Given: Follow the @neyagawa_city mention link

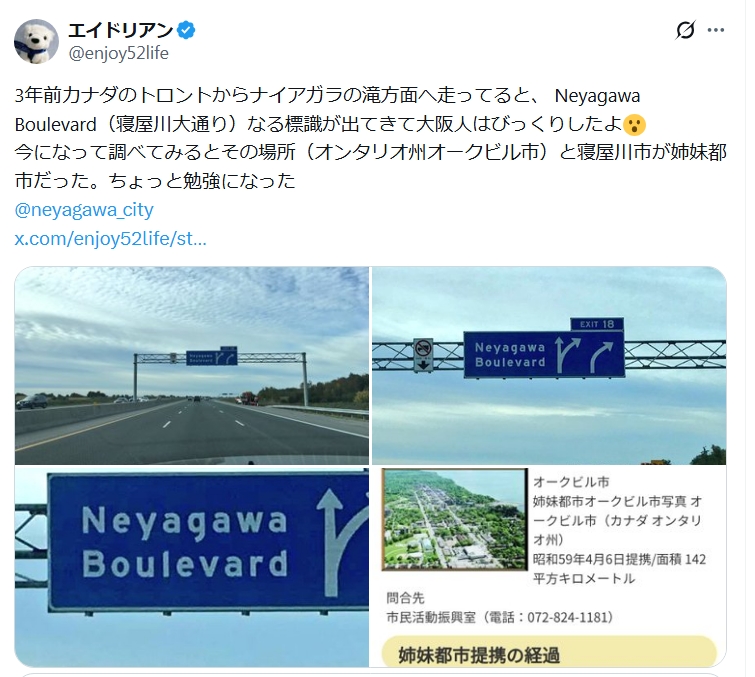Looking at the screenshot, I should pyautogui.click(x=84, y=210).
